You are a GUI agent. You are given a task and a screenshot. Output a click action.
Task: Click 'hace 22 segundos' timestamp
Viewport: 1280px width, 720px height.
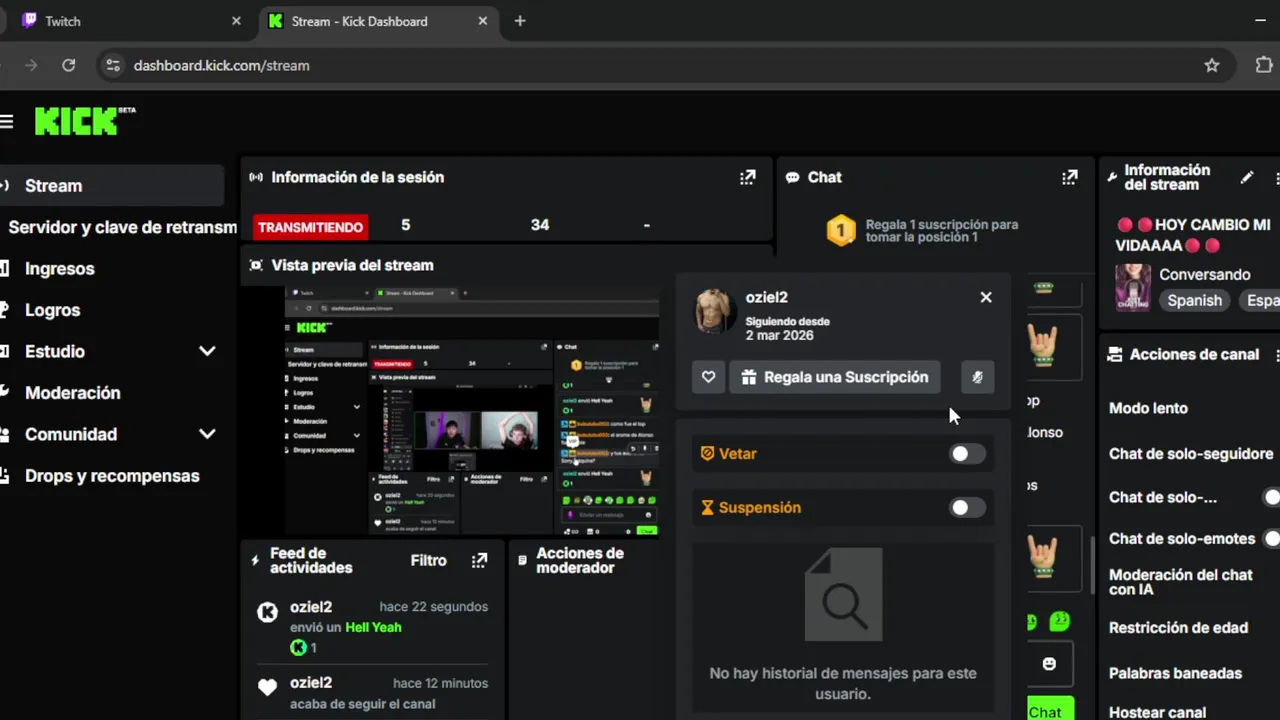[x=433, y=607]
